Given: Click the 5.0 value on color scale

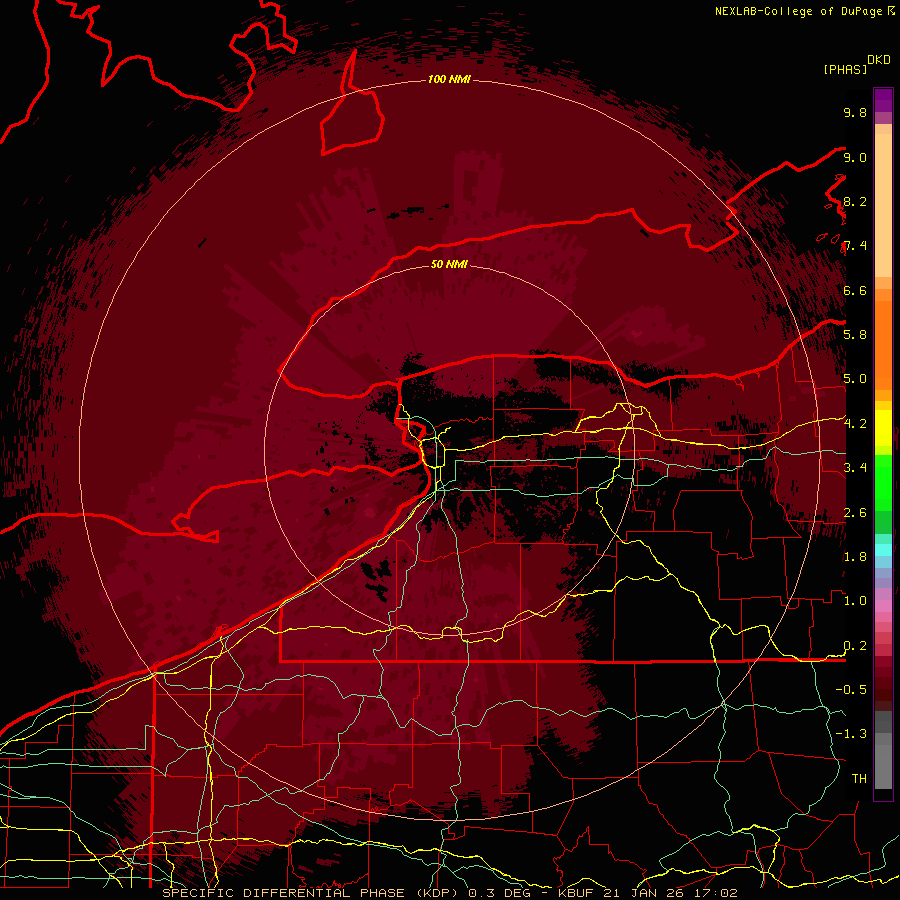Looking at the screenshot, I should (855, 379).
